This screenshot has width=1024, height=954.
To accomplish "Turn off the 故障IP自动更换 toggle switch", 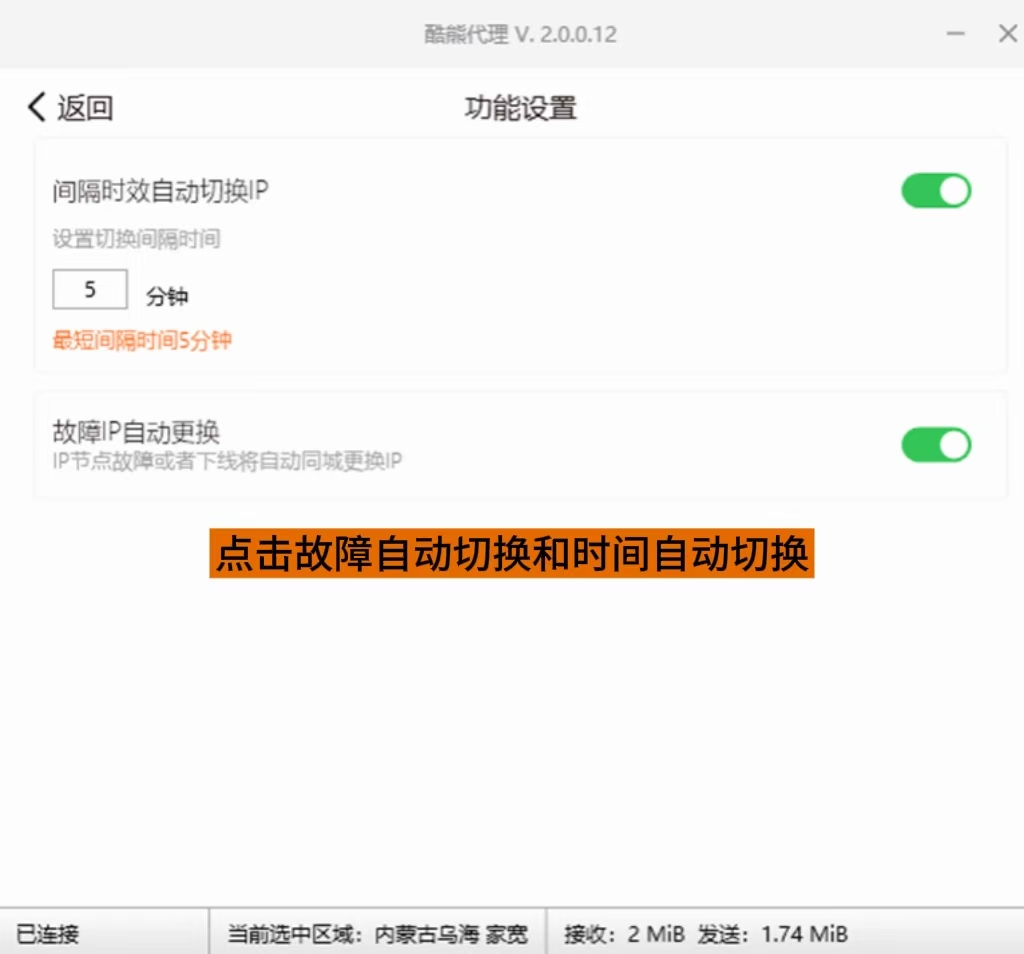I will coord(936,445).
